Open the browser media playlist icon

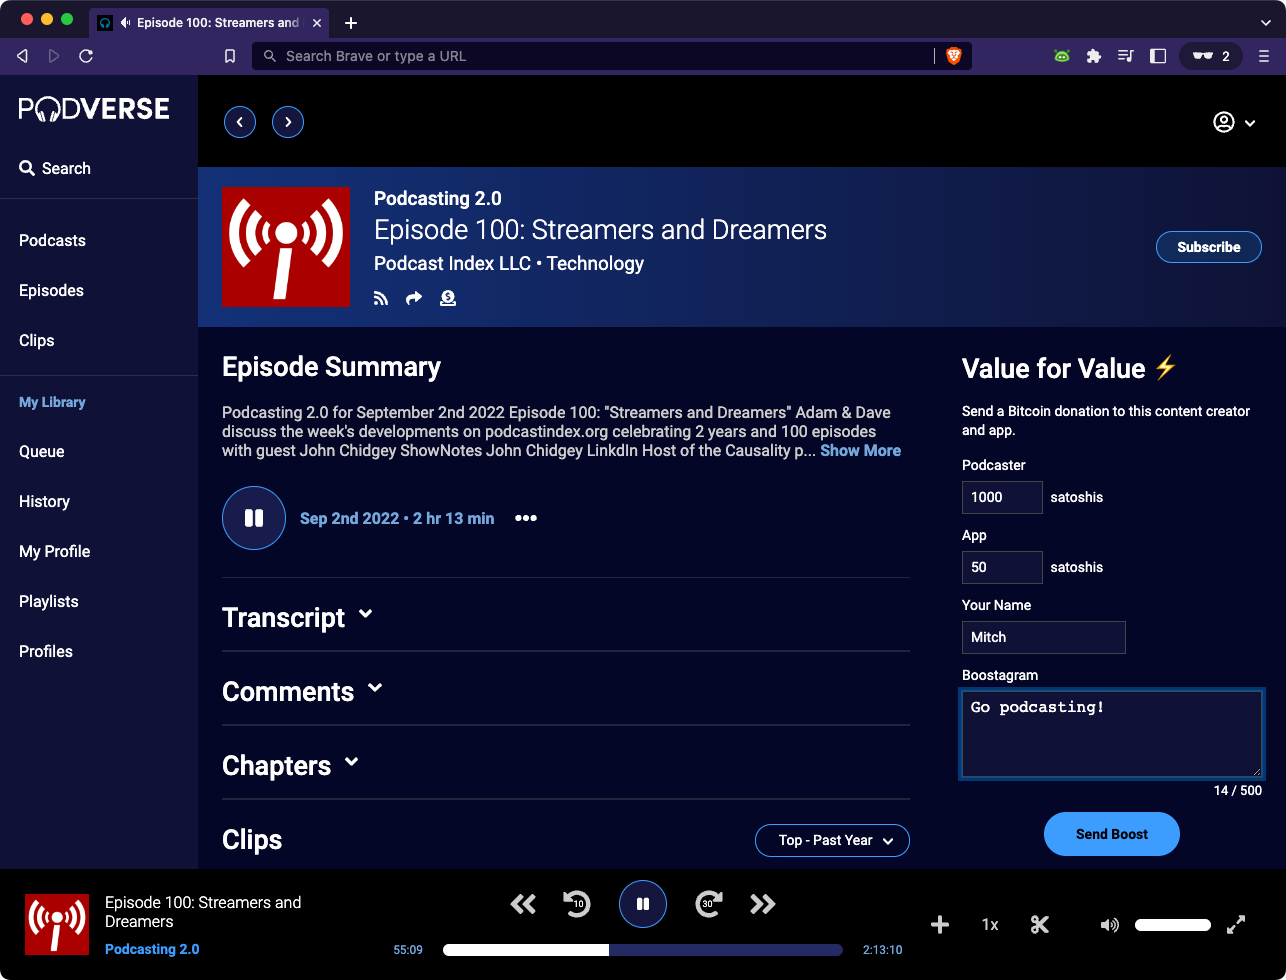tap(1126, 56)
